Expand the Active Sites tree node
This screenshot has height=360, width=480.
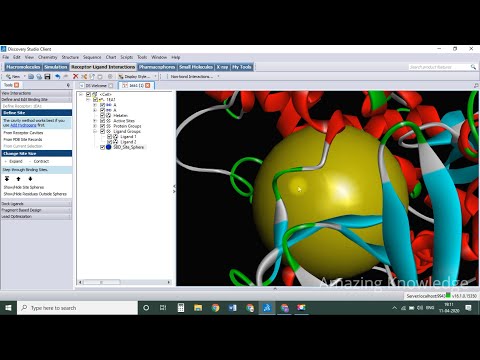[x=95, y=121]
